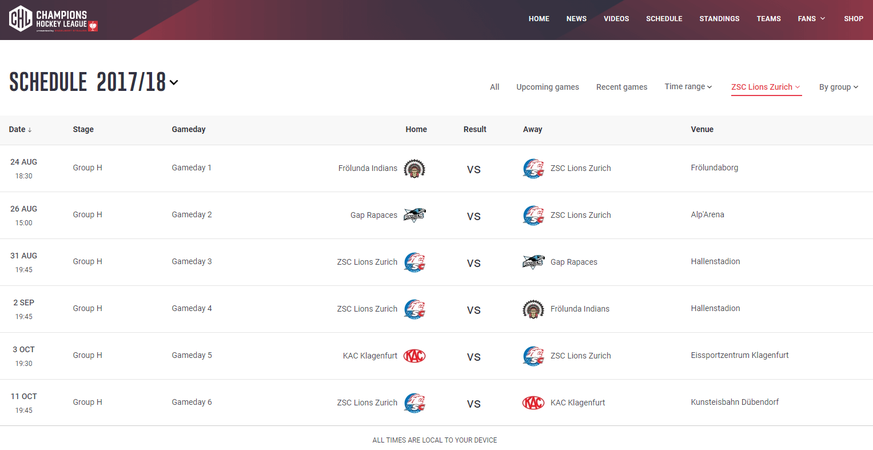Image resolution: width=873 pixels, height=450 pixels.
Task: Click Hallenstadion venue in Gameday 4 row
Action: pyautogui.click(x=715, y=308)
